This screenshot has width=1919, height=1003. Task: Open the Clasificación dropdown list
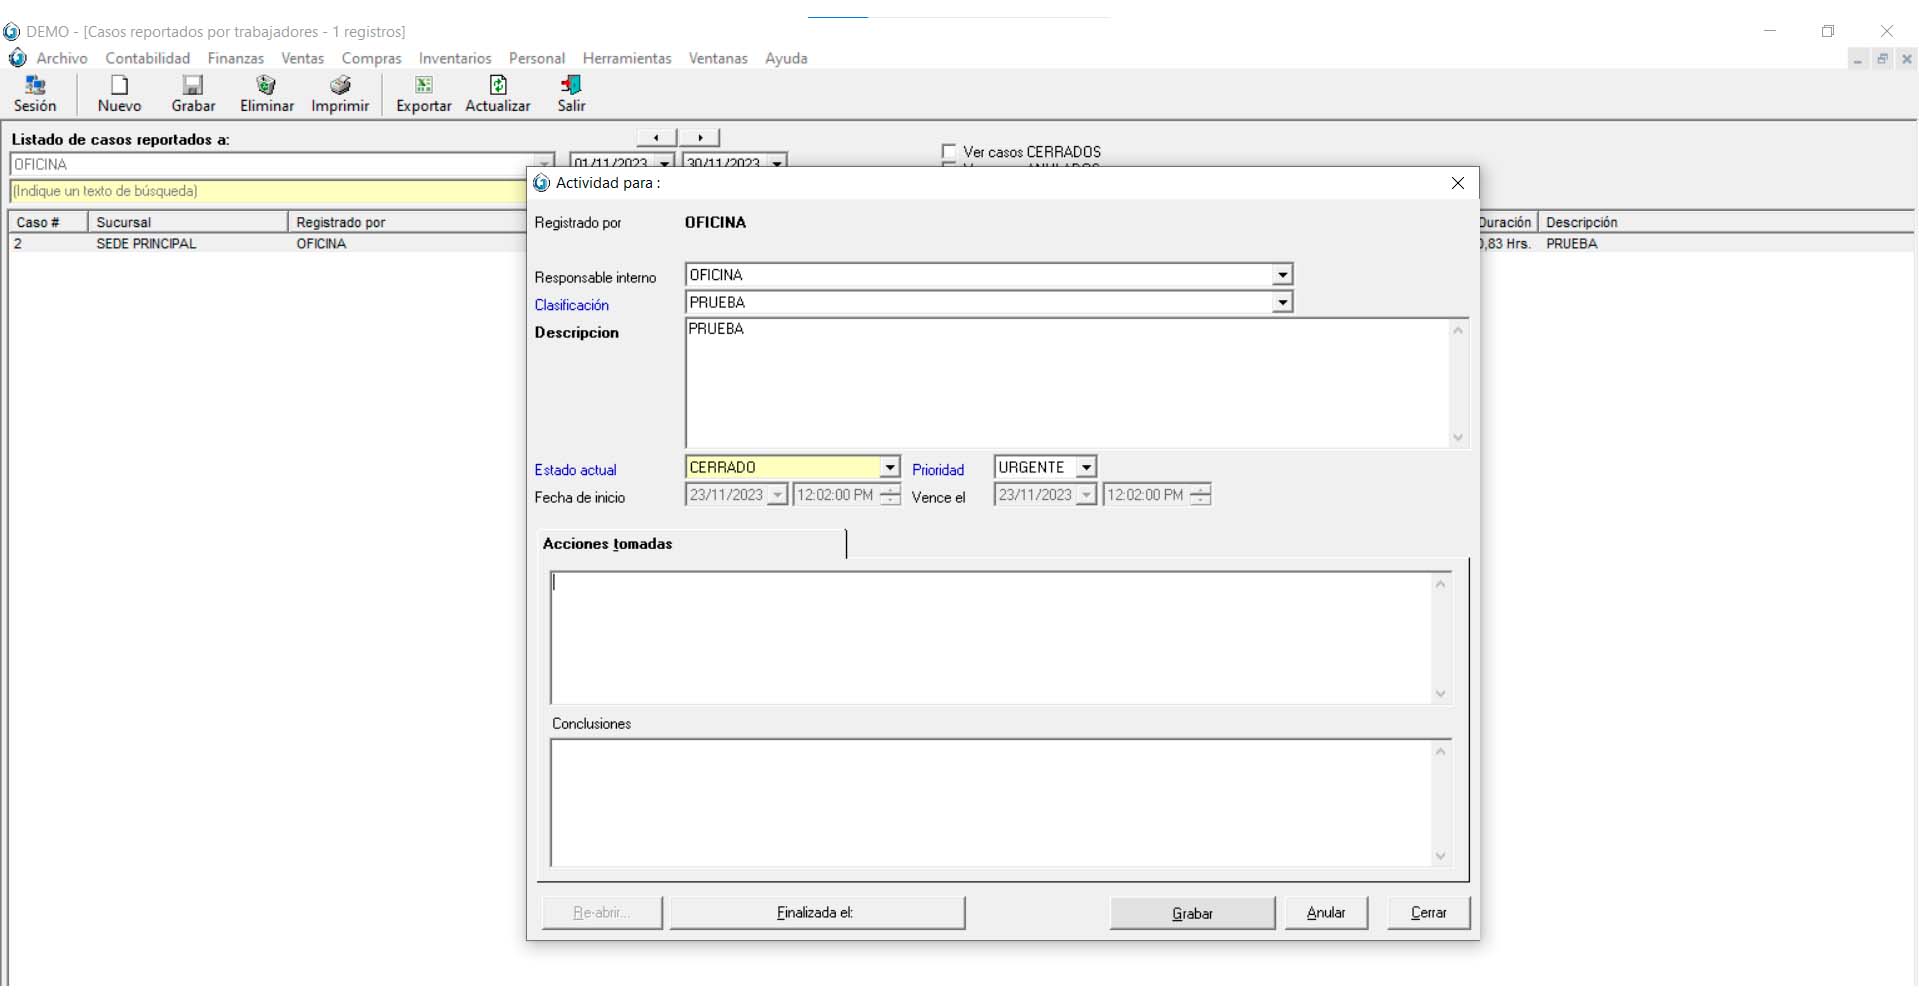point(1282,303)
